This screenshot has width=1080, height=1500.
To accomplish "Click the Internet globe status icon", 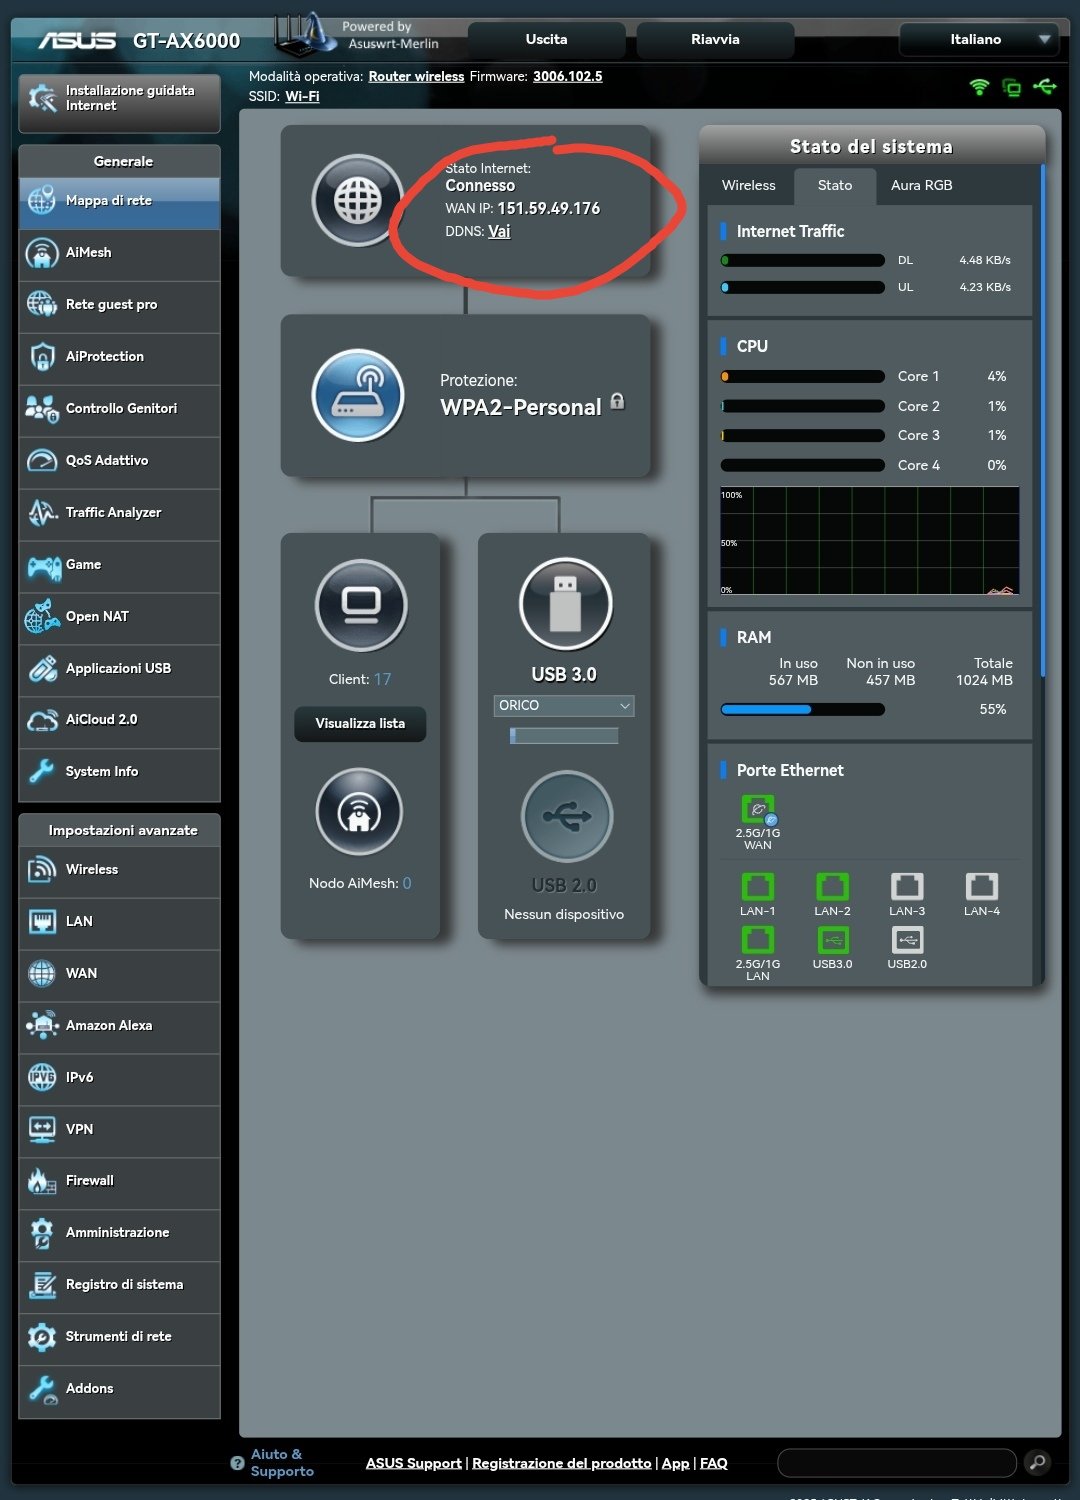I will pyautogui.click(x=357, y=201).
